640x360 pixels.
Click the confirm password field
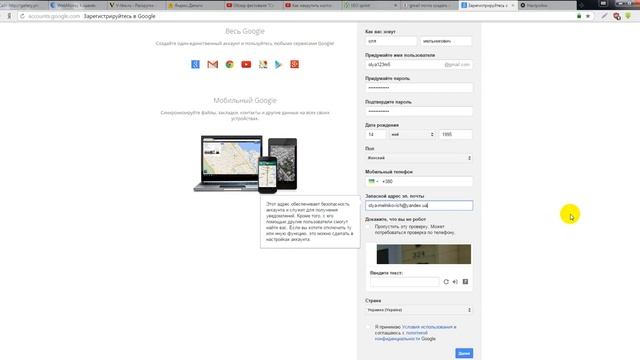pos(419,111)
